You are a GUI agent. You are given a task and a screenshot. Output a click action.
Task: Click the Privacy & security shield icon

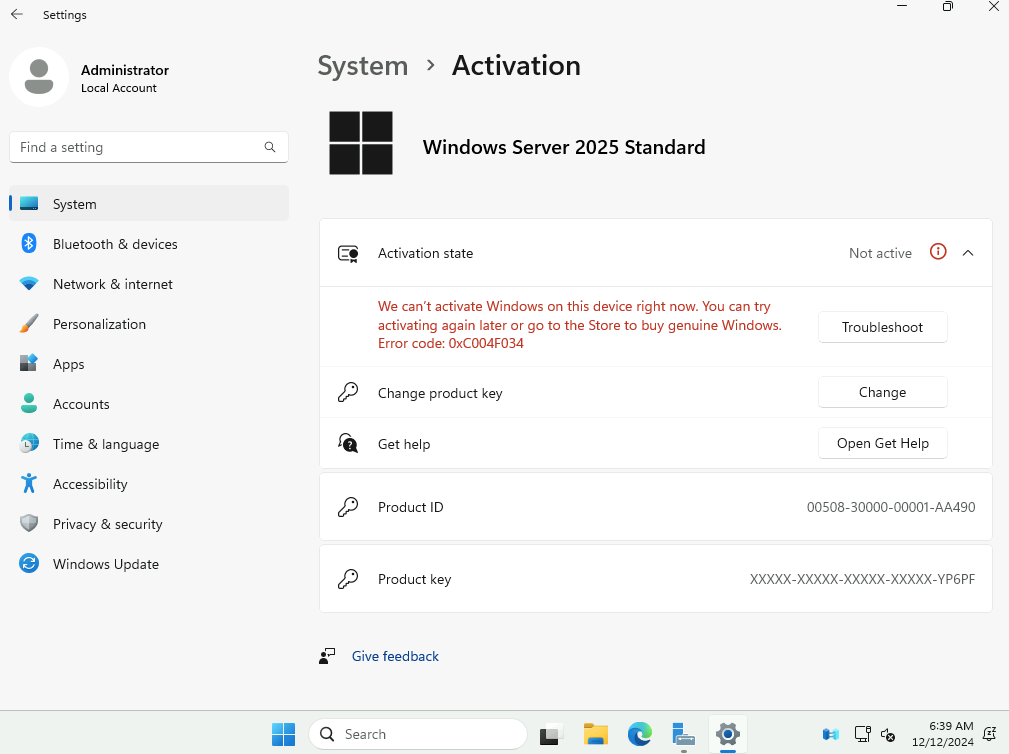(x=29, y=523)
